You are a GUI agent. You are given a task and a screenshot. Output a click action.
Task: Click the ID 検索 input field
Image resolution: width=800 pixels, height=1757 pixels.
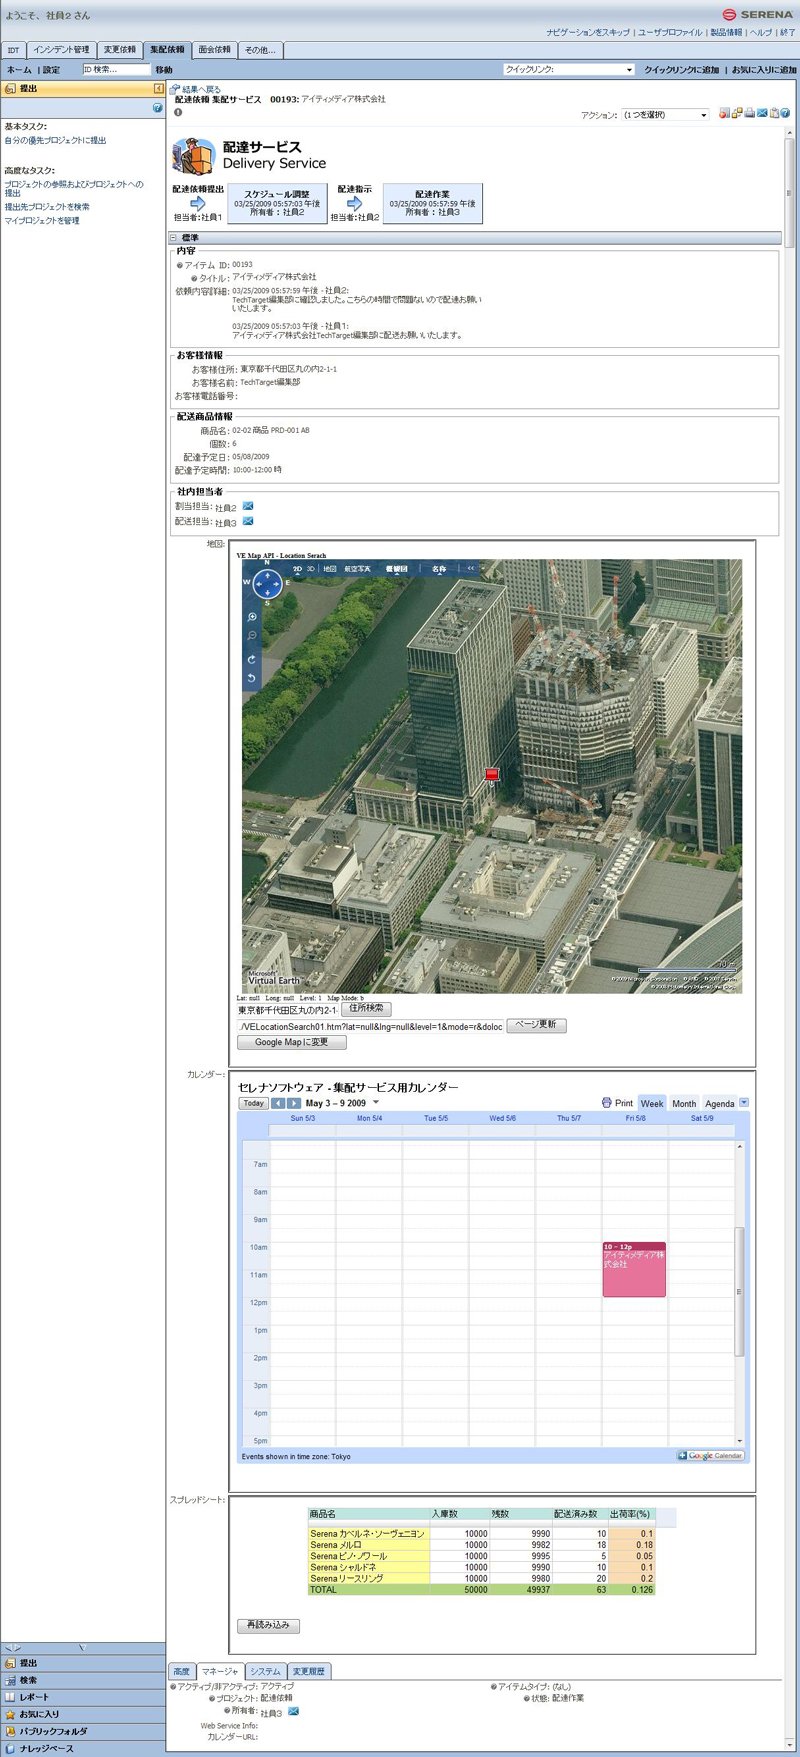point(116,70)
